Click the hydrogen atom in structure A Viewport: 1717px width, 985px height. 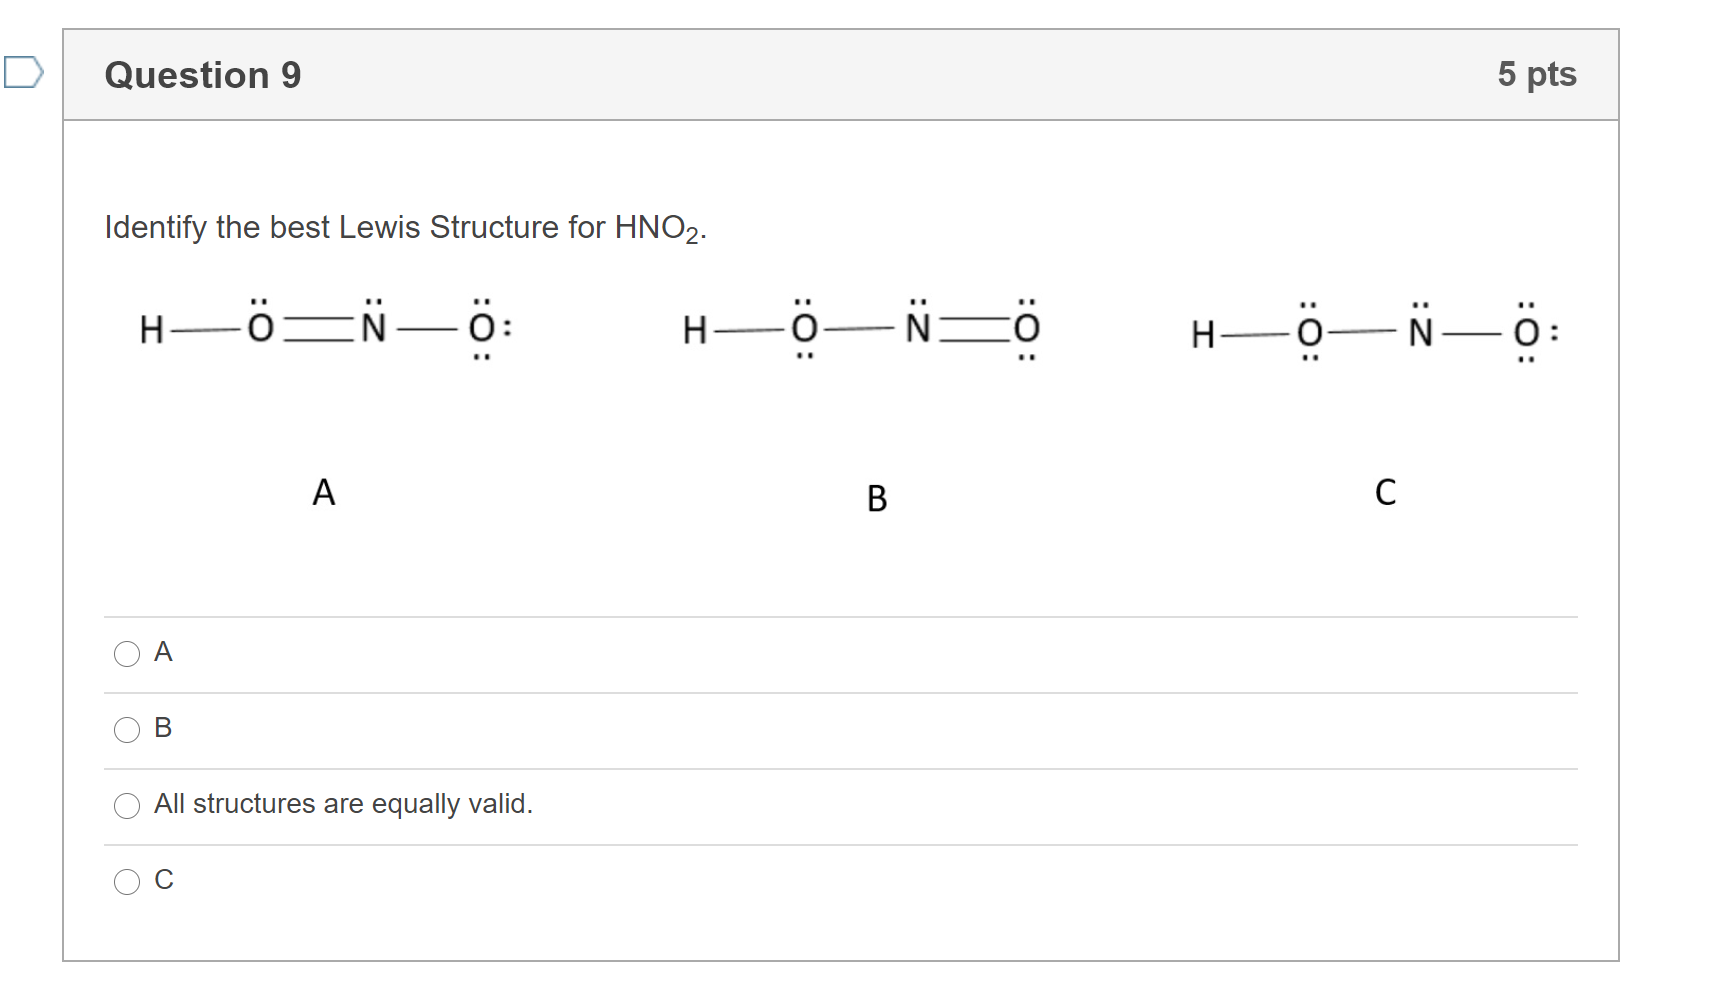[152, 329]
